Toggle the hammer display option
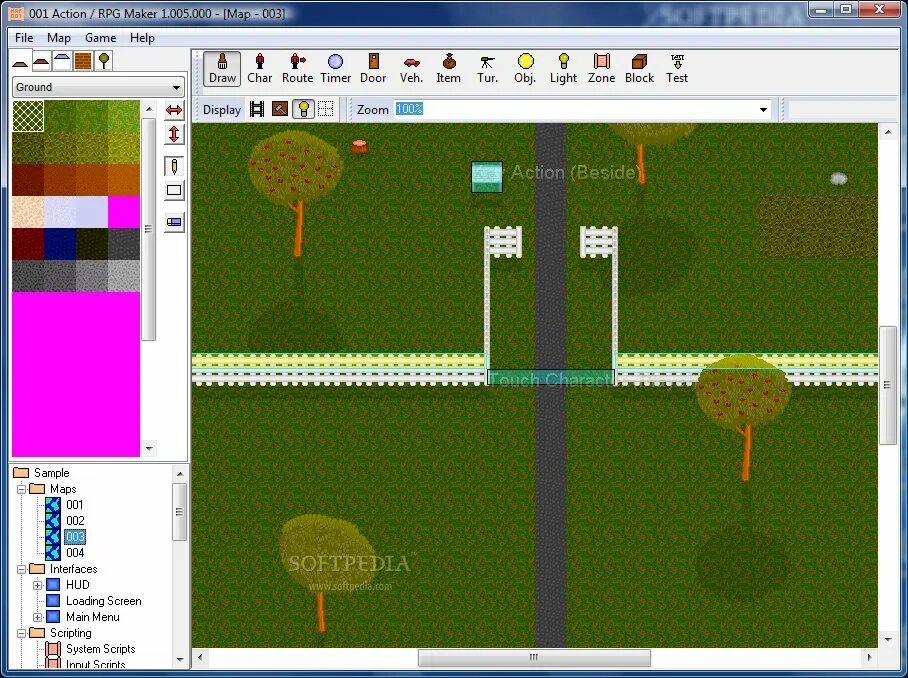This screenshot has width=908, height=678. [280, 109]
